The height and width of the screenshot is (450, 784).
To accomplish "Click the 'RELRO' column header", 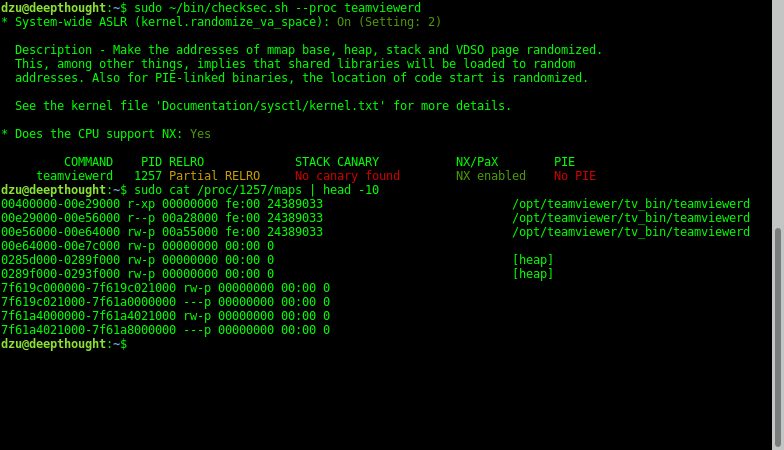I will [x=186, y=162].
